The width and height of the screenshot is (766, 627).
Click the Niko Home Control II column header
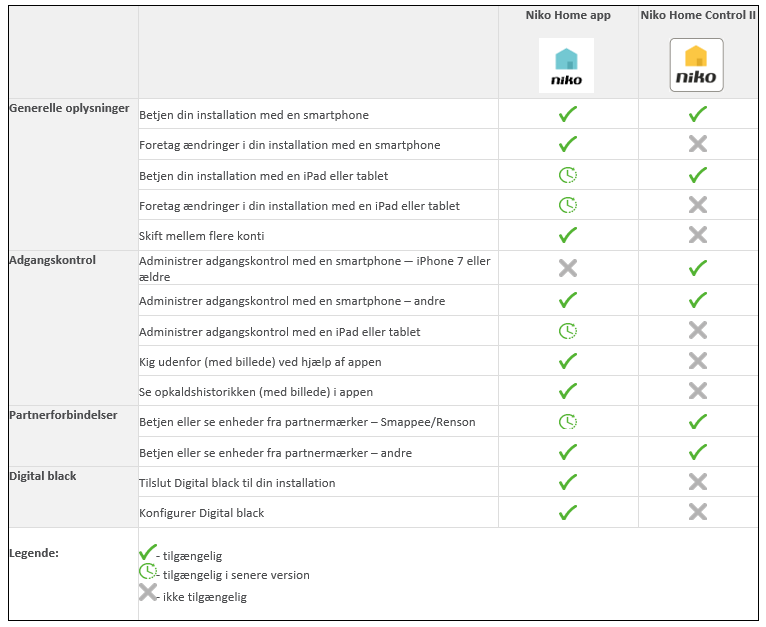[x=698, y=16]
